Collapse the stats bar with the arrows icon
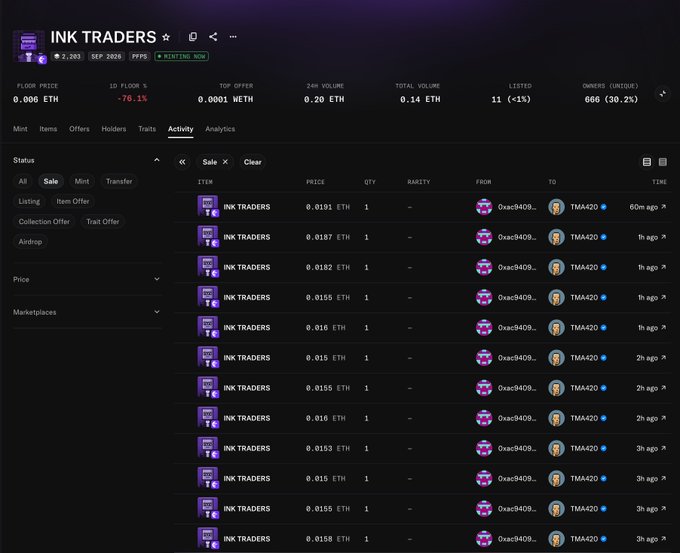Image resolution: width=680 pixels, height=553 pixels. pos(663,94)
